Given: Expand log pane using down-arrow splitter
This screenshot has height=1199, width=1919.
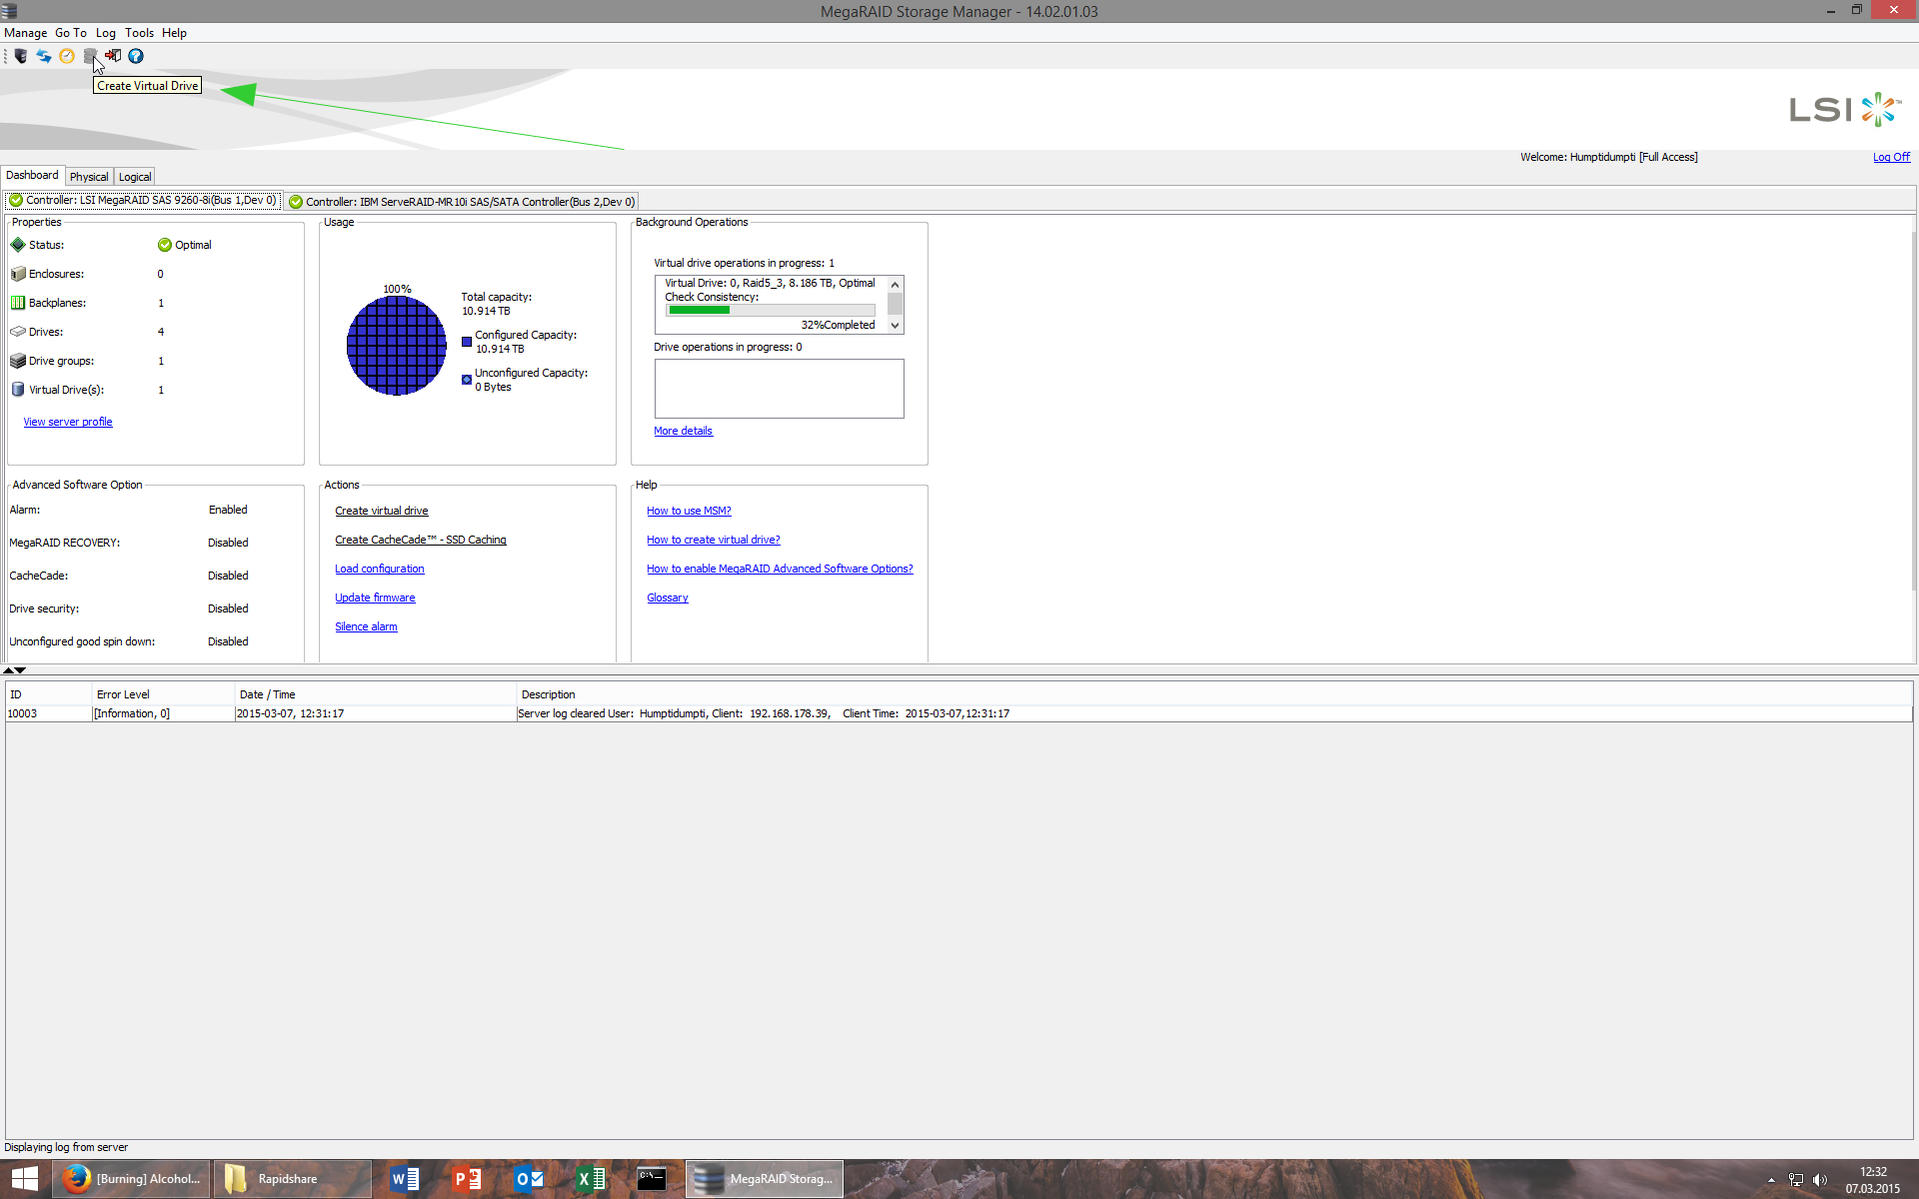Looking at the screenshot, I should (x=20, y=670).
